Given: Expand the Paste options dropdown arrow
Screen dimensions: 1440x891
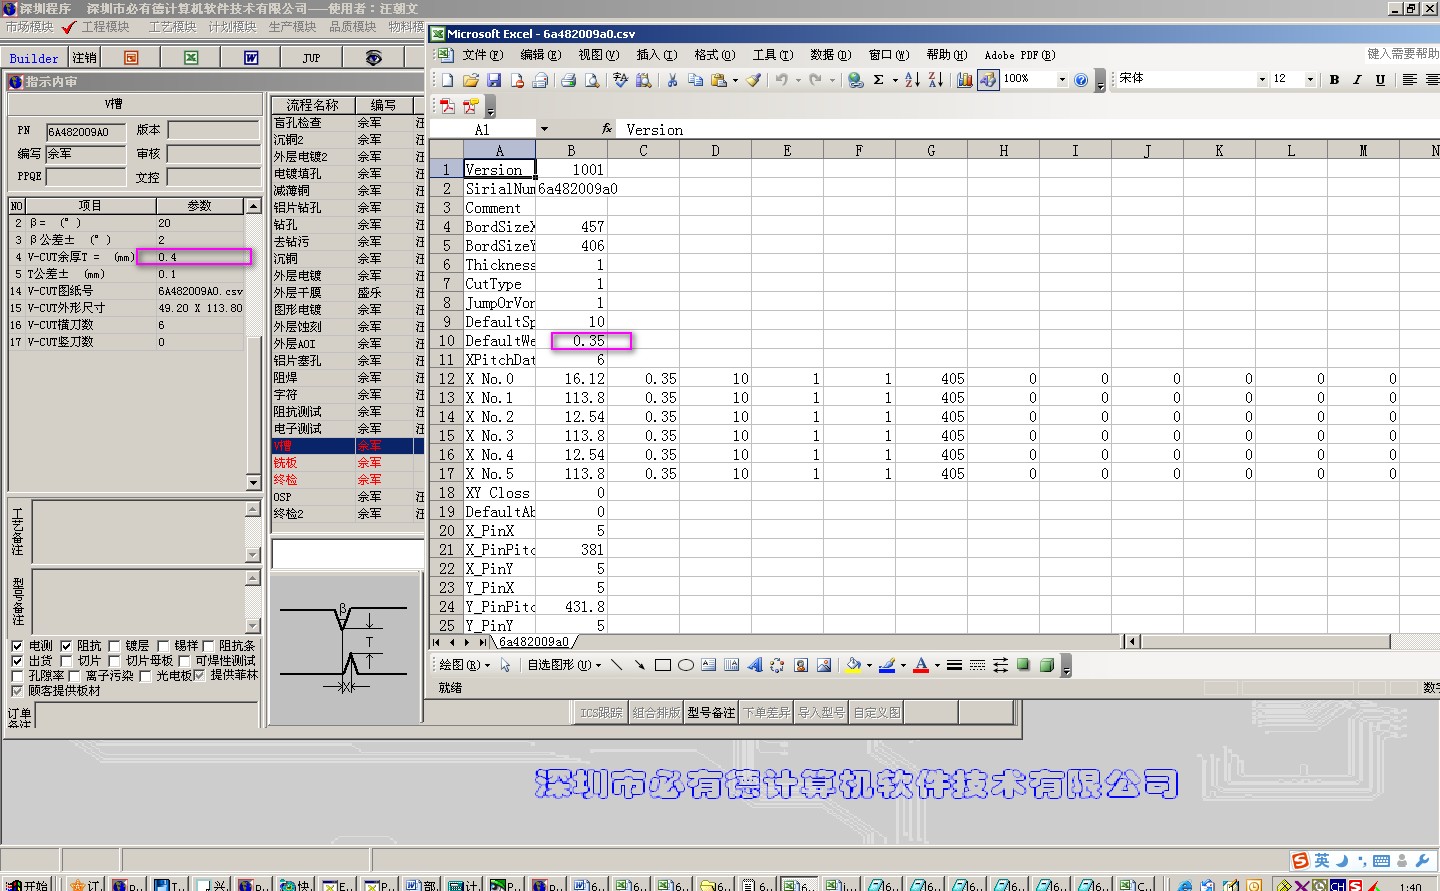Looking at the screenshot, I should point(736,80).
